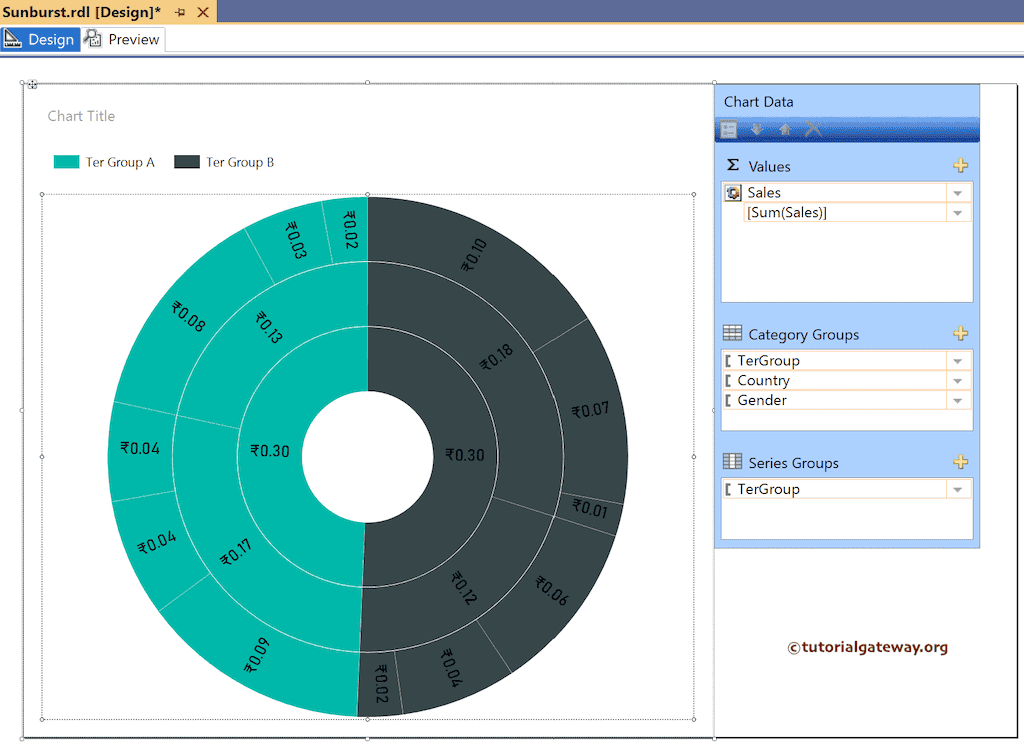
Task: Add a Series Group with the plus icon
Action: (960, 462)
